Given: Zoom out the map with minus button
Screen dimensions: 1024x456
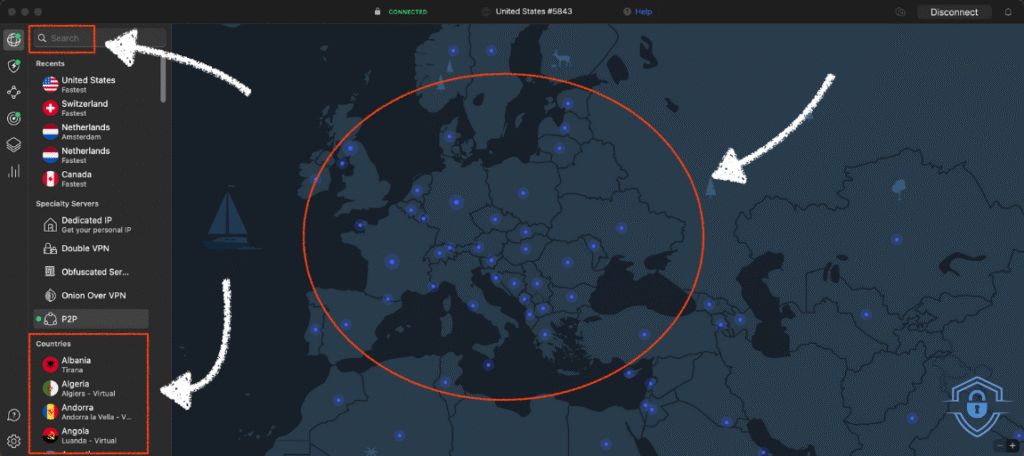Looking at the screenshot, I should (999, 446).
